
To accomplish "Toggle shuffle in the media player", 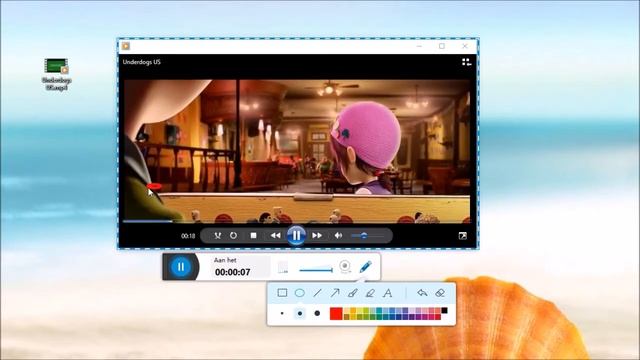I will click(x=218, y=236).
